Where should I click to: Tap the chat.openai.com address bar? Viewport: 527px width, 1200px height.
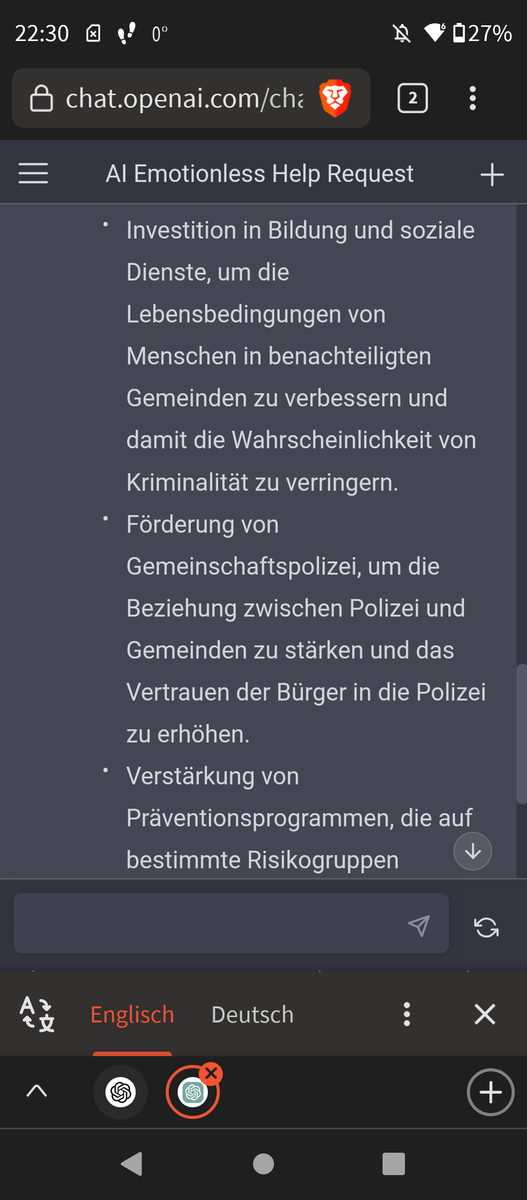pos(185,98)
